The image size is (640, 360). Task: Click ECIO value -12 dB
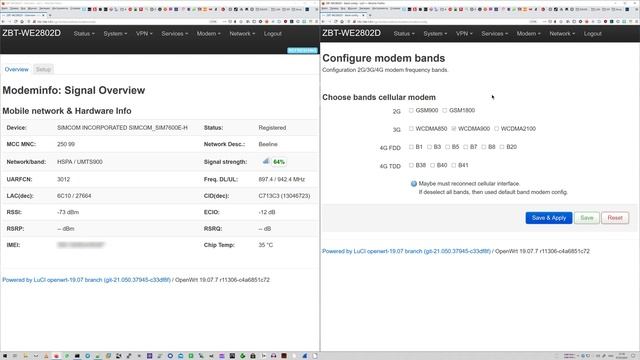click(x=267, y=212)
